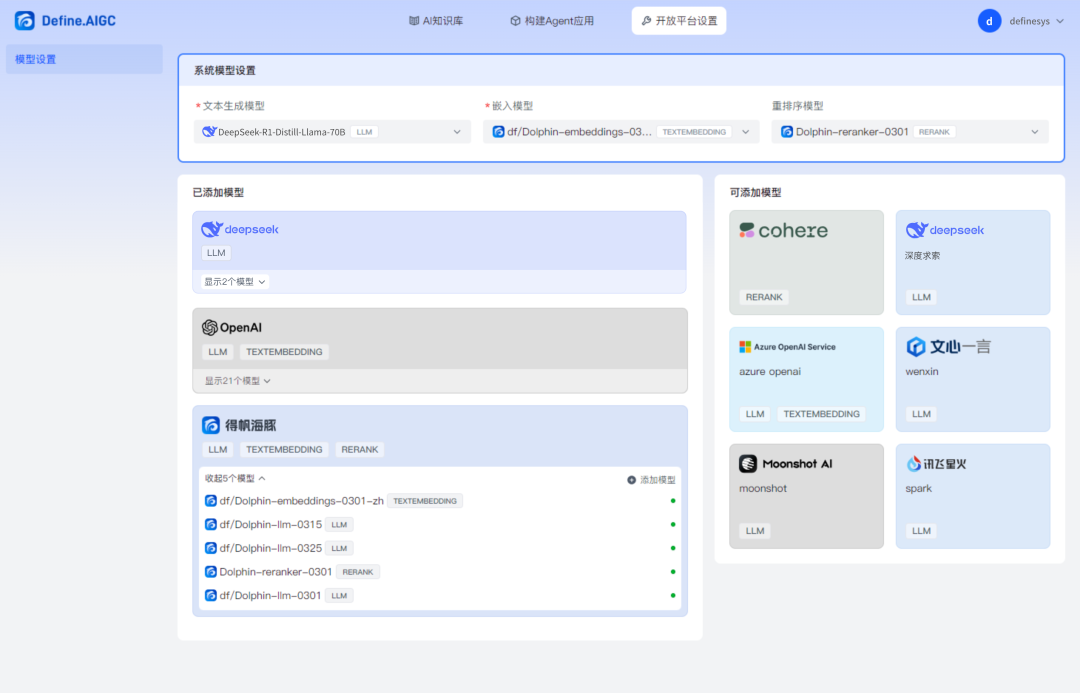This screenshot has width=1080, height=693.
Task: Switch to 构建Agent应用 tab
Action: pos(552,21)
